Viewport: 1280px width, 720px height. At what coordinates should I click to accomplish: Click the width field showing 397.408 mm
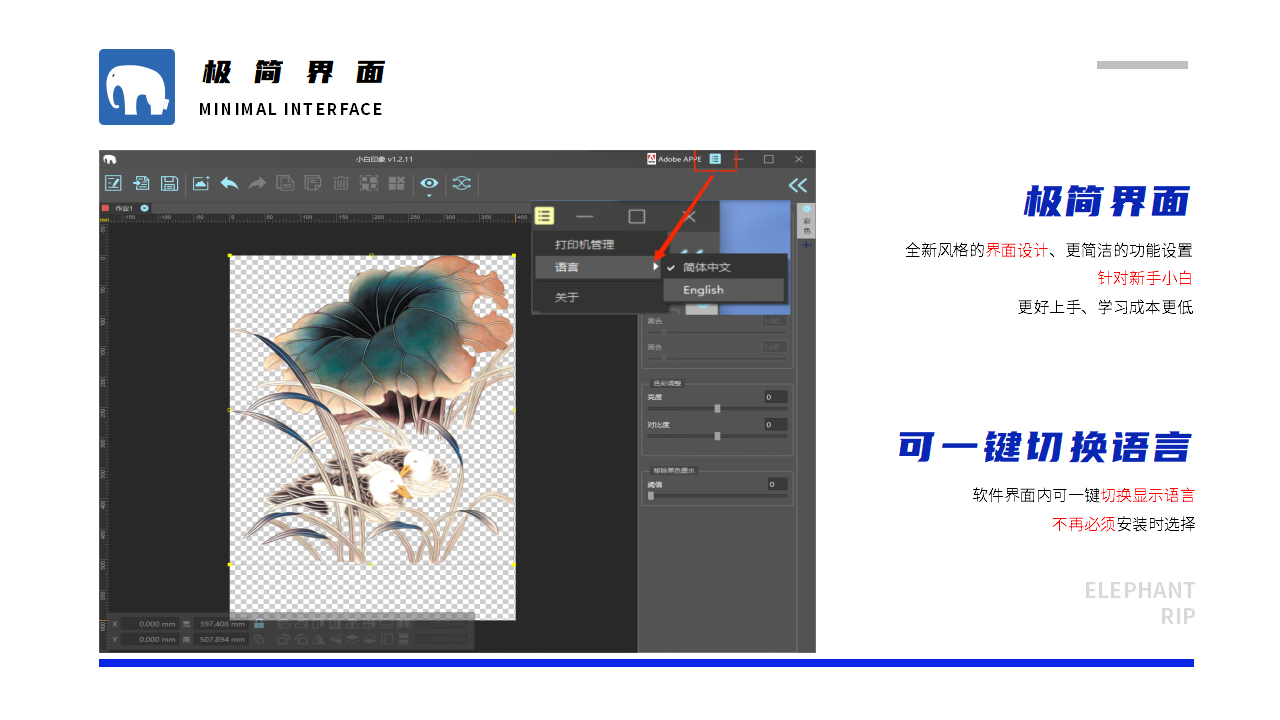[x=220, y=624]
